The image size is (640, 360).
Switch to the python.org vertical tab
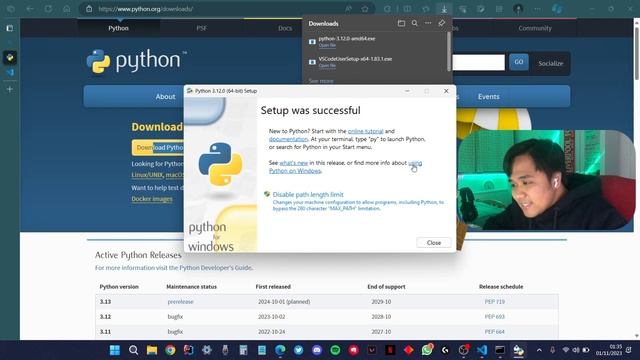pyautogui.click(x=10, y=57)
